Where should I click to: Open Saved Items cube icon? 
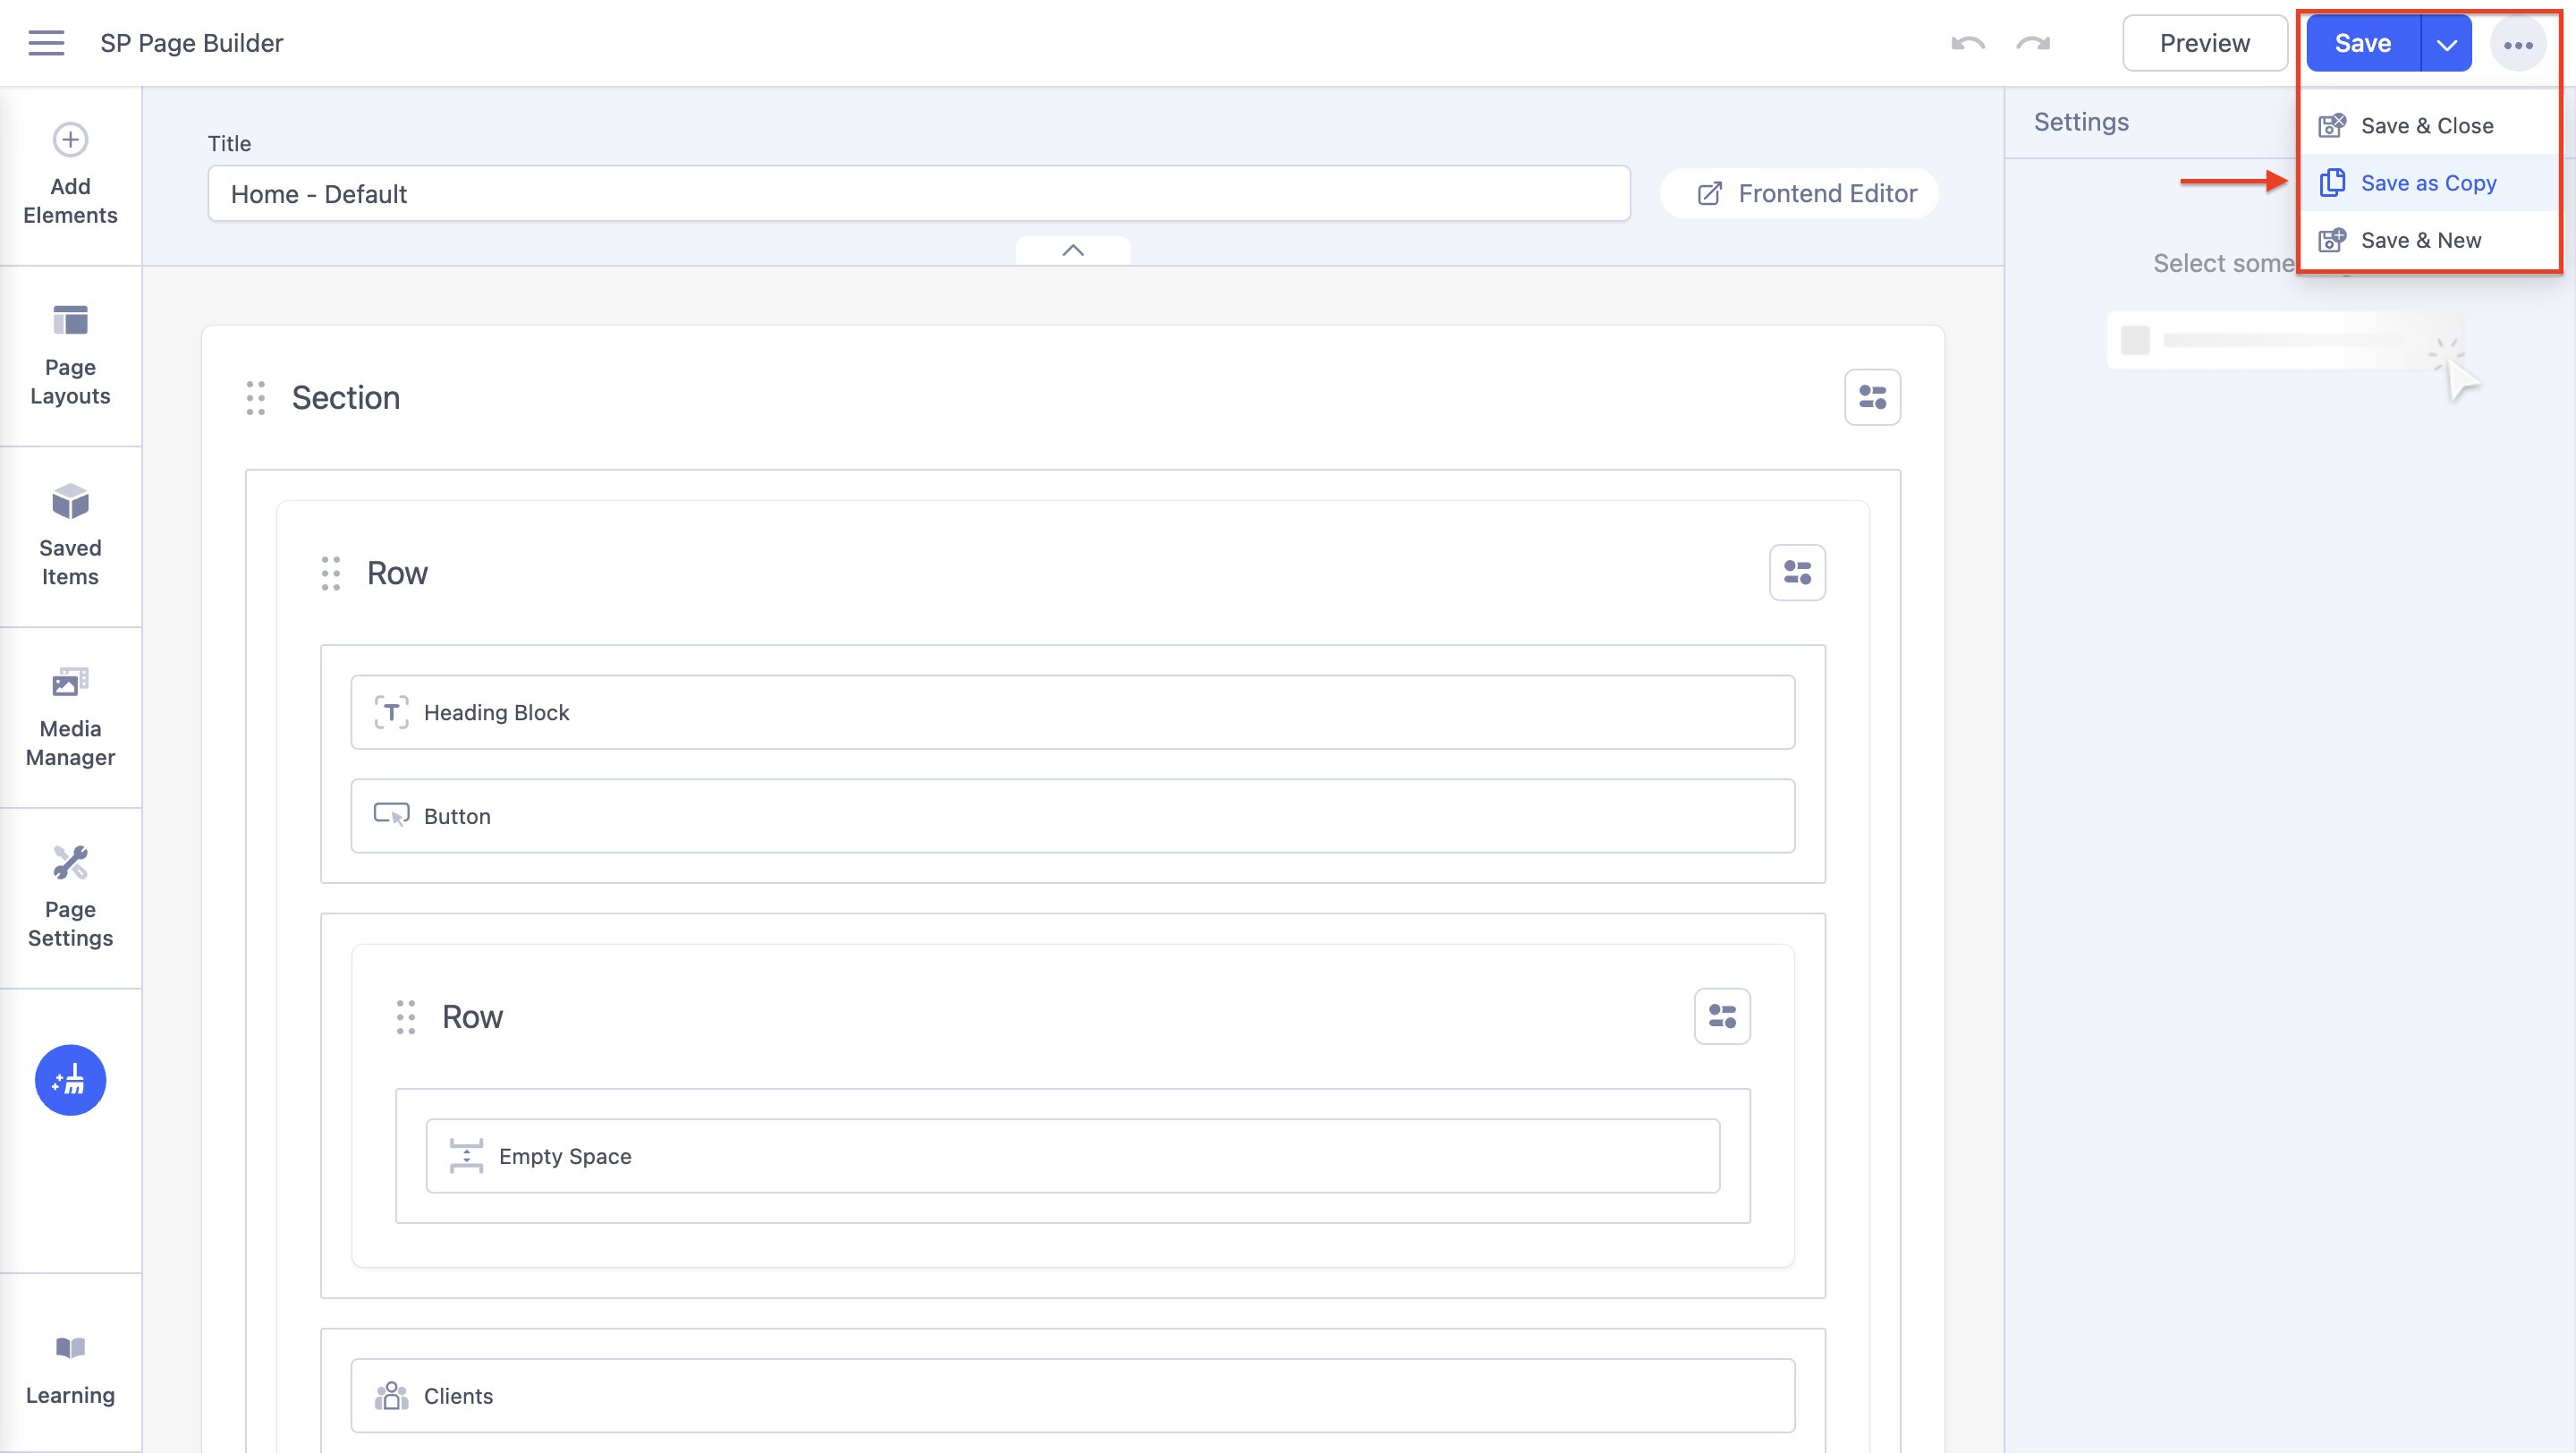tap(70, 502)
